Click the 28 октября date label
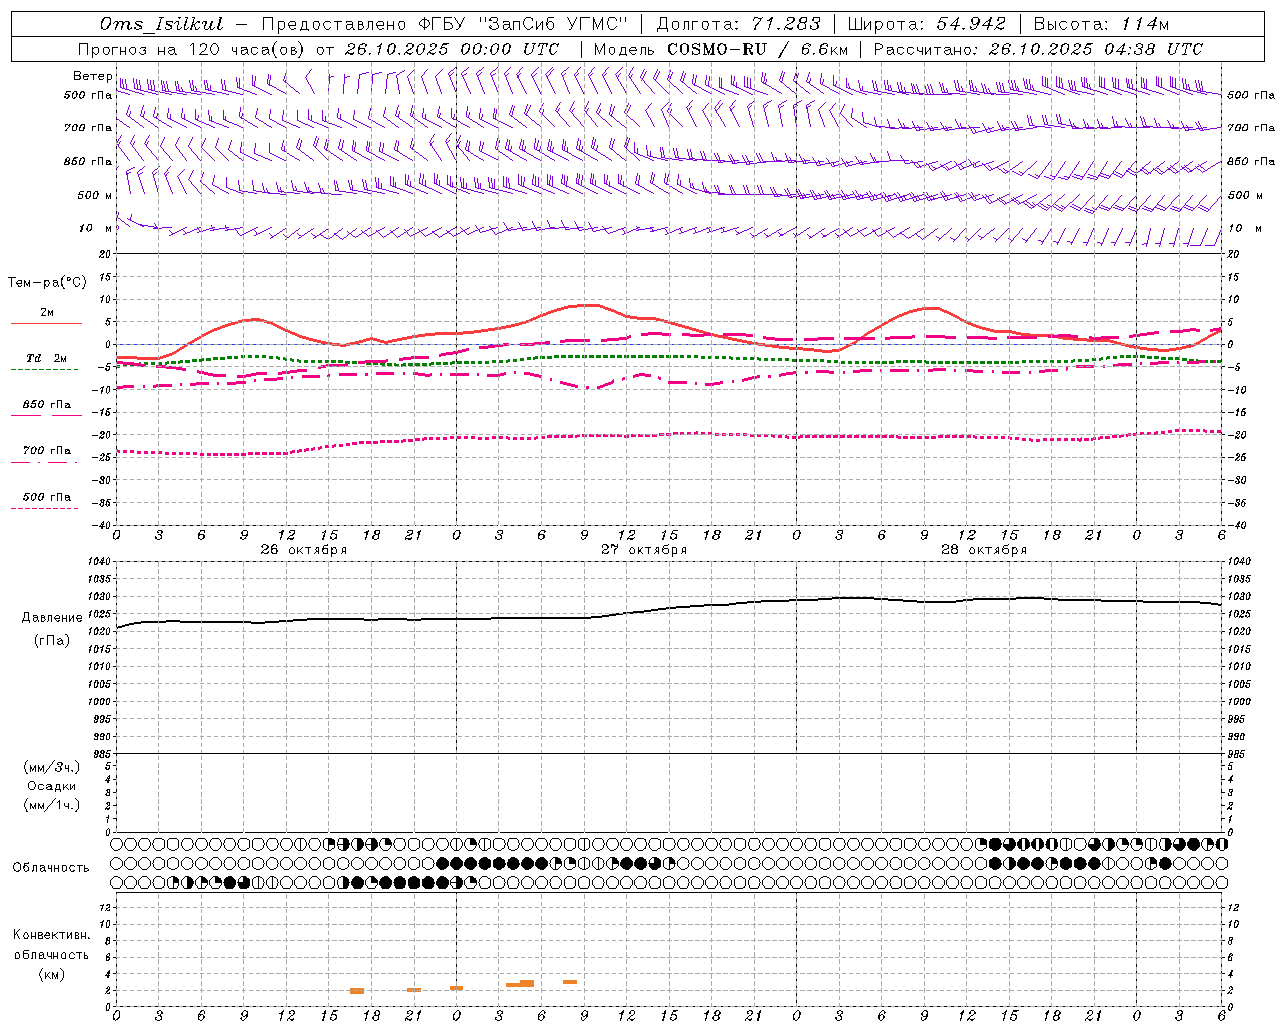 (984, 550)
